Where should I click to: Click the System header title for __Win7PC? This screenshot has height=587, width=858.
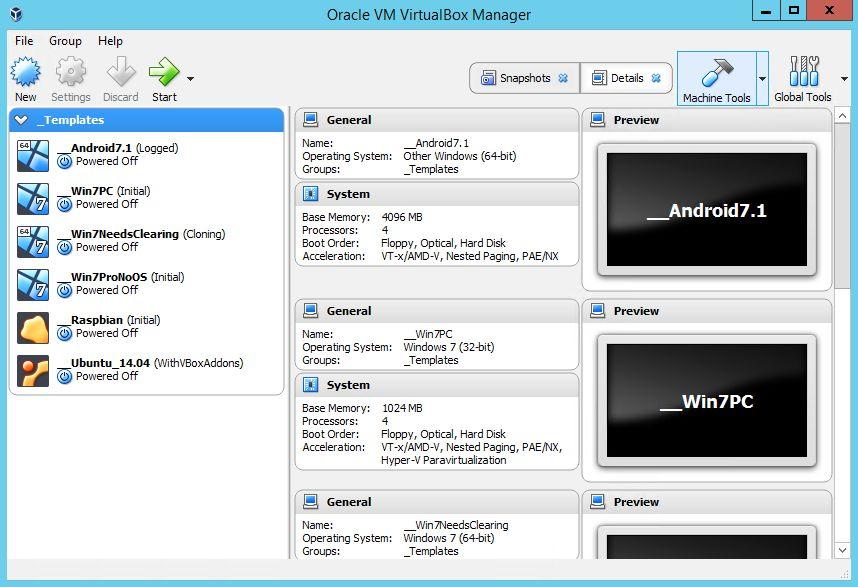coord(348,385)
